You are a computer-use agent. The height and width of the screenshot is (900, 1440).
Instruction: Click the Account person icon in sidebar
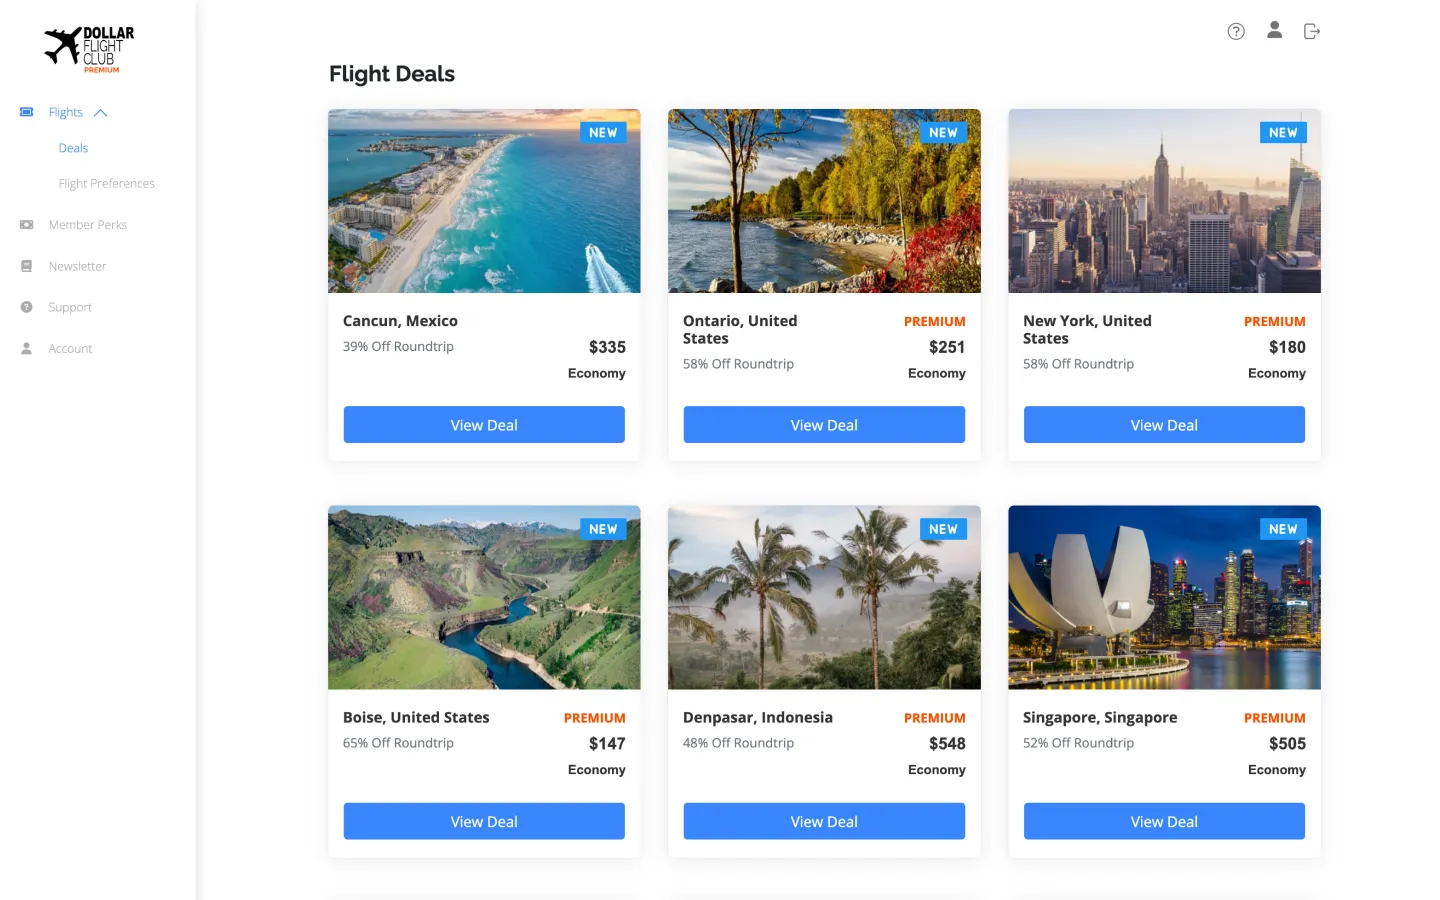pyautogui.click(x=25, y=348)
